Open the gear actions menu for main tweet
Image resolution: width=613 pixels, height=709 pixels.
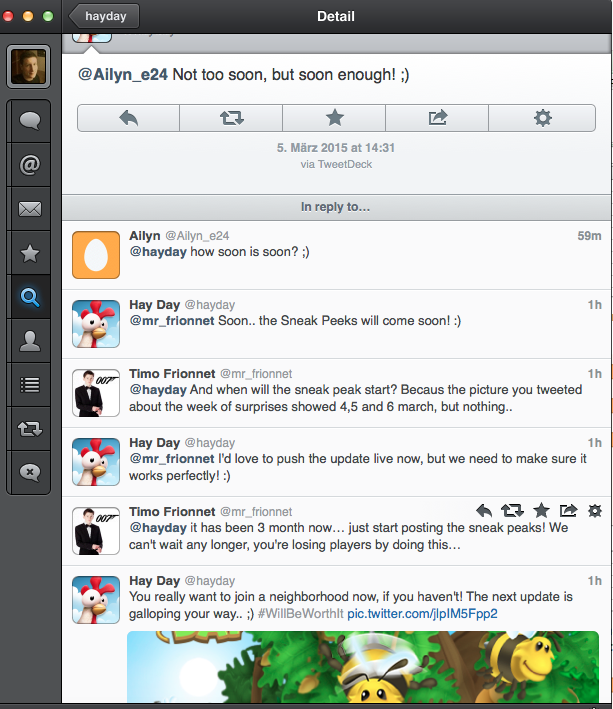[543, 118]
